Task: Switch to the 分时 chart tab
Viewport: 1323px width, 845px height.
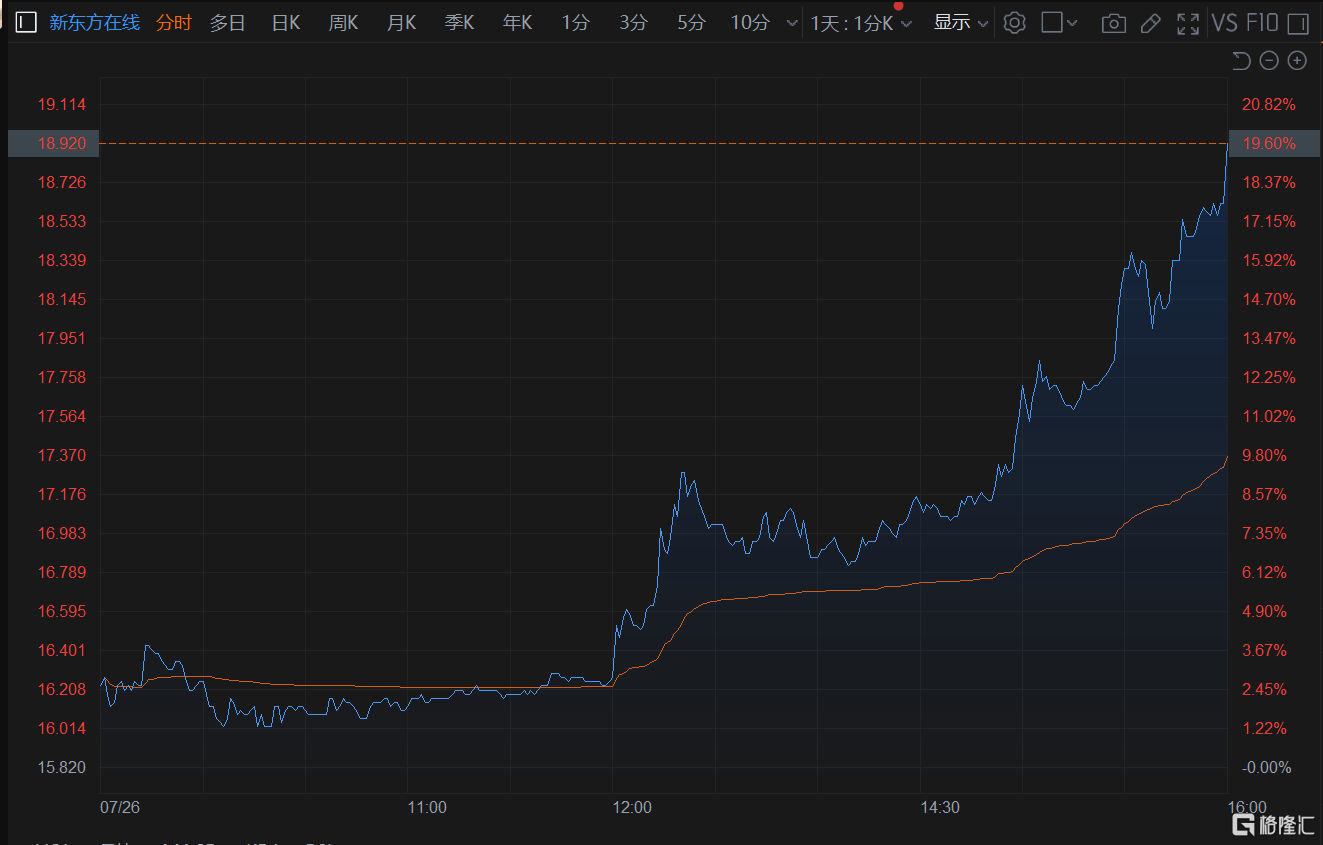Action: (x=174, y=22)
